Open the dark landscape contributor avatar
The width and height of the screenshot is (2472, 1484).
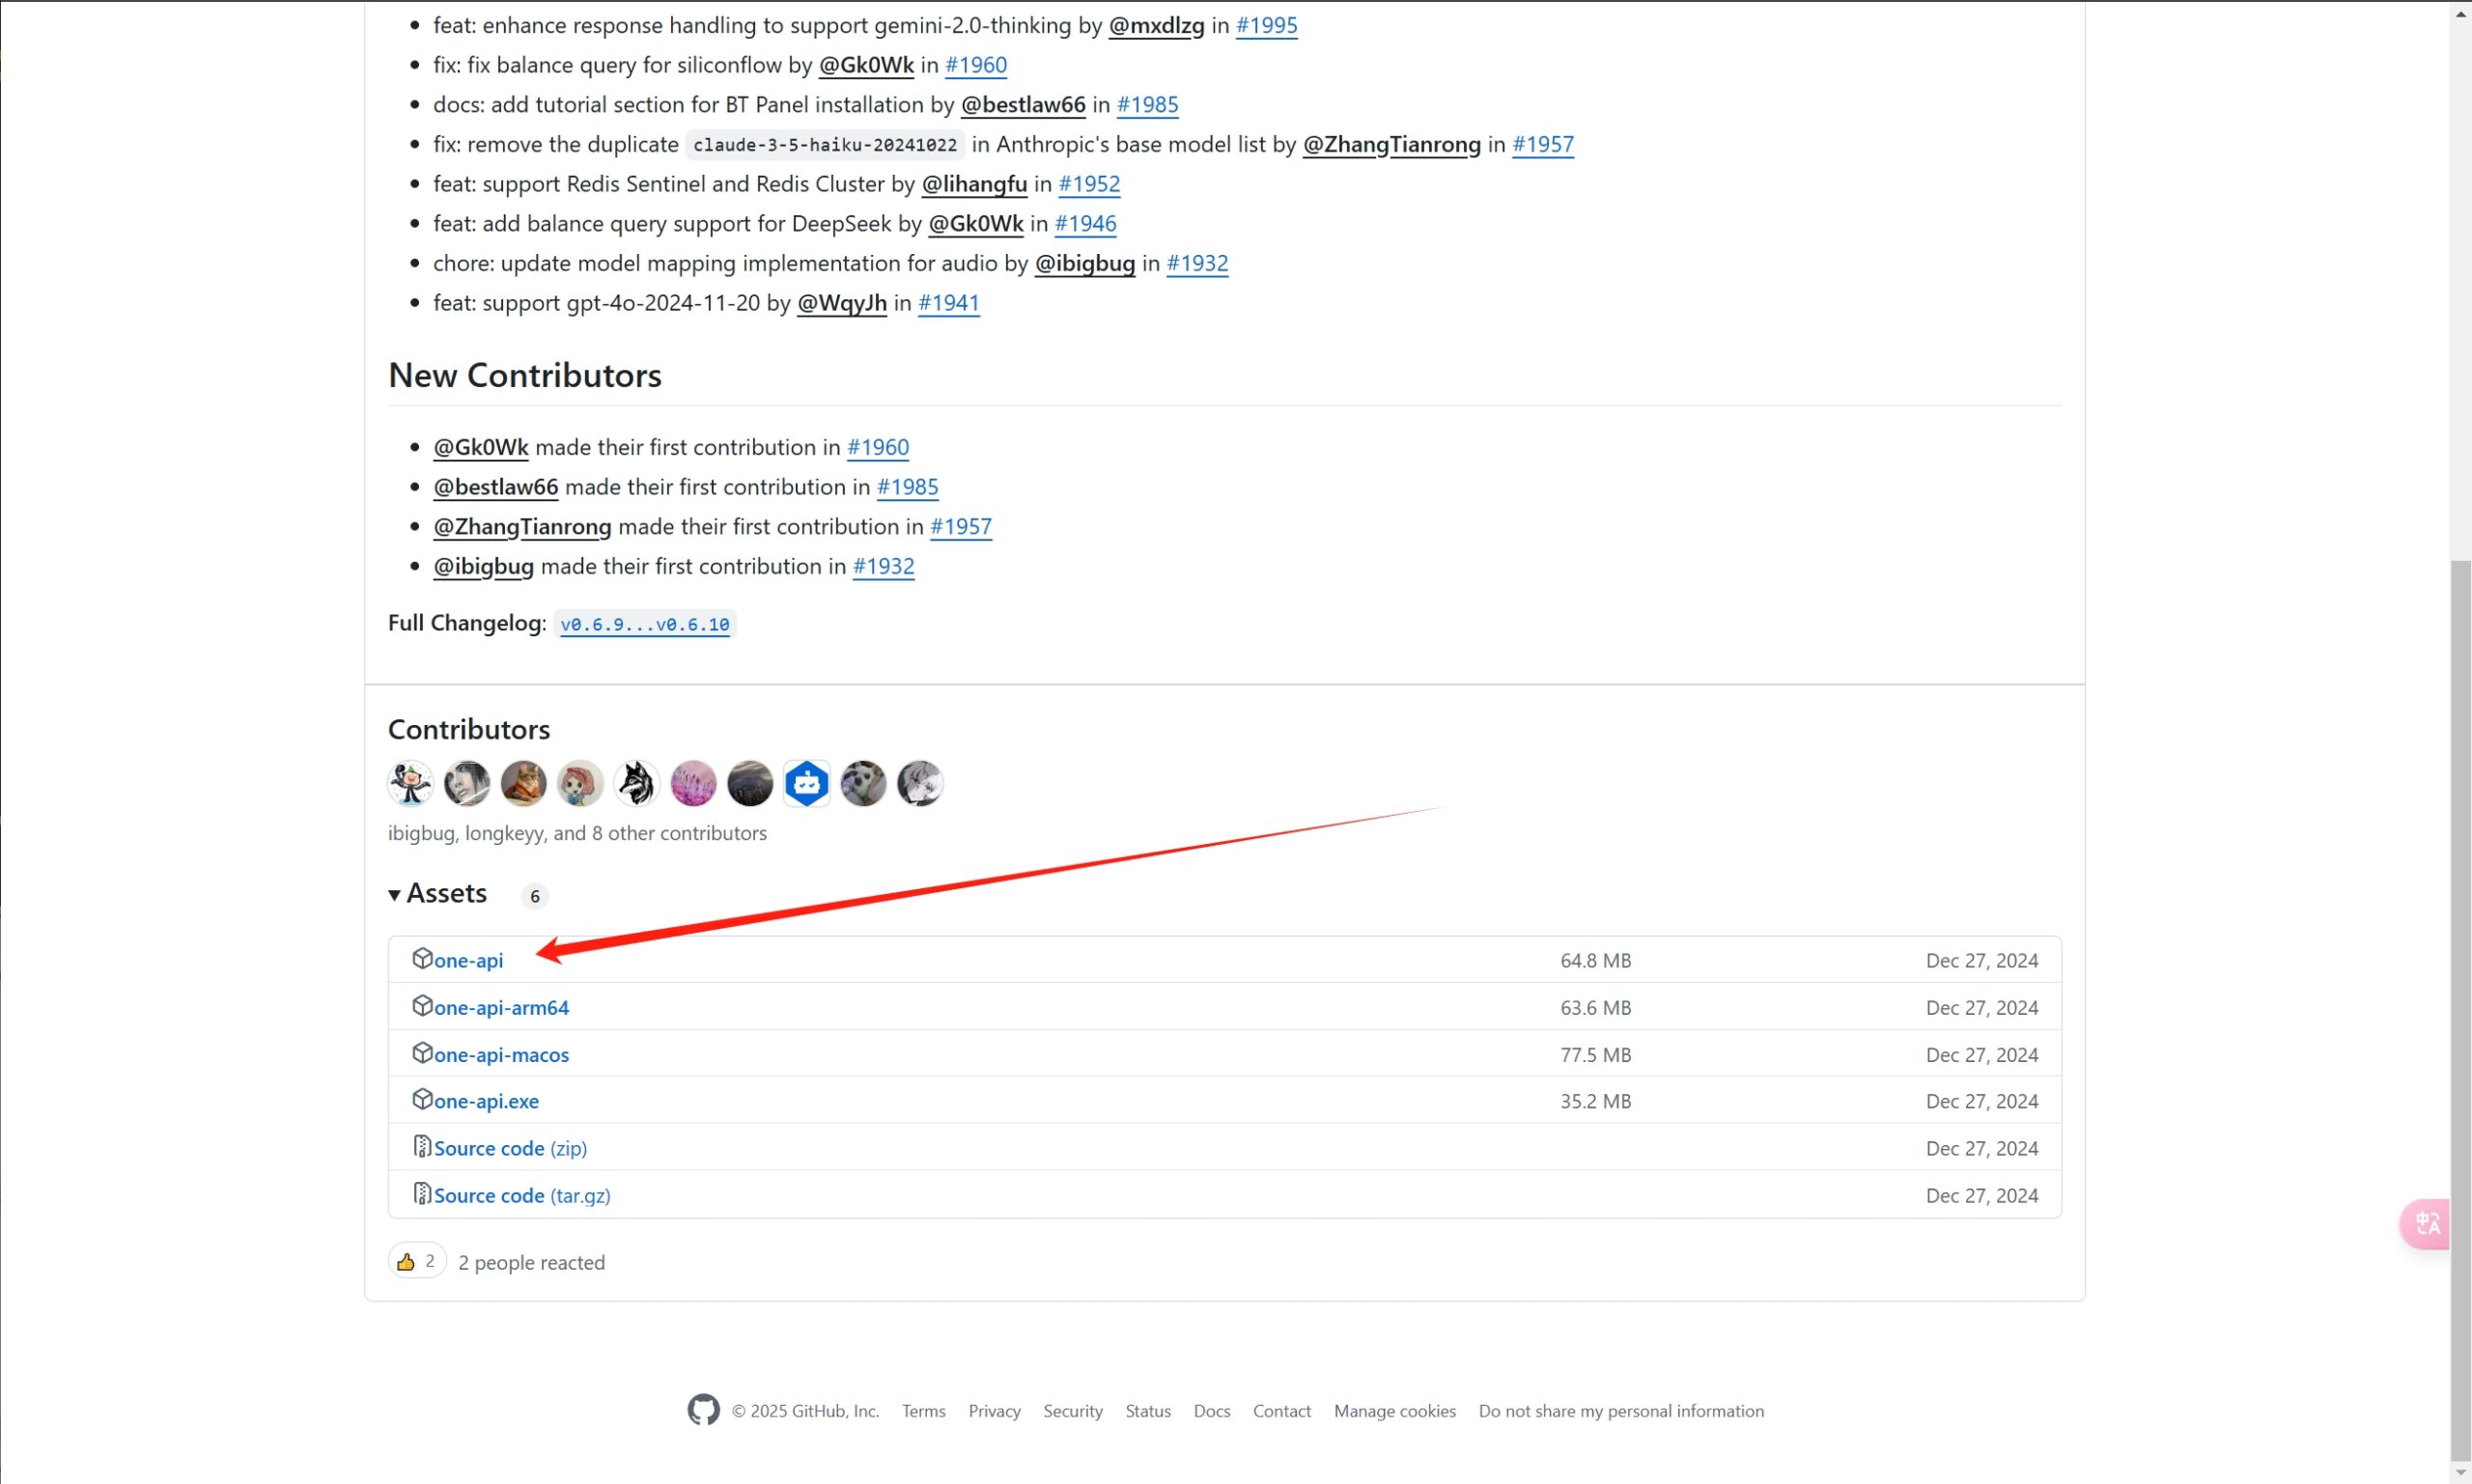750,783
